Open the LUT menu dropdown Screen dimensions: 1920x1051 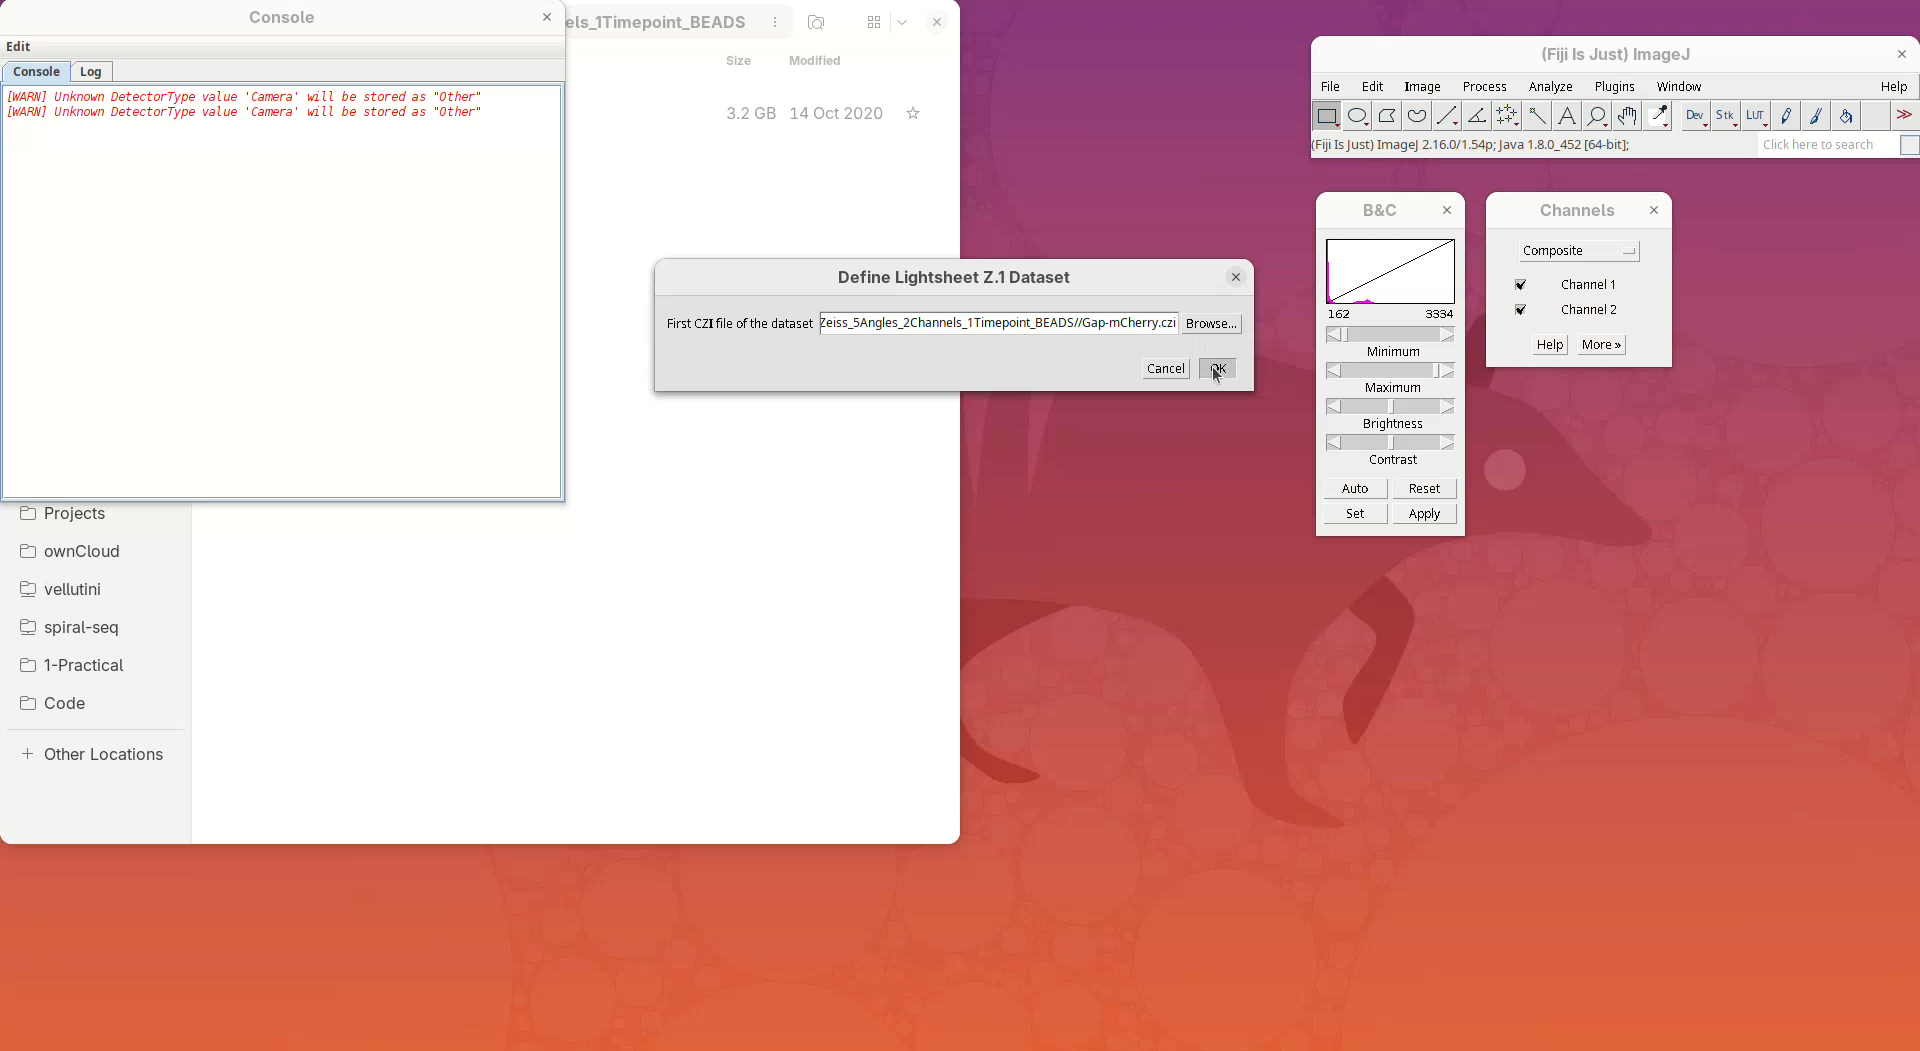[x=1756, y=116]
